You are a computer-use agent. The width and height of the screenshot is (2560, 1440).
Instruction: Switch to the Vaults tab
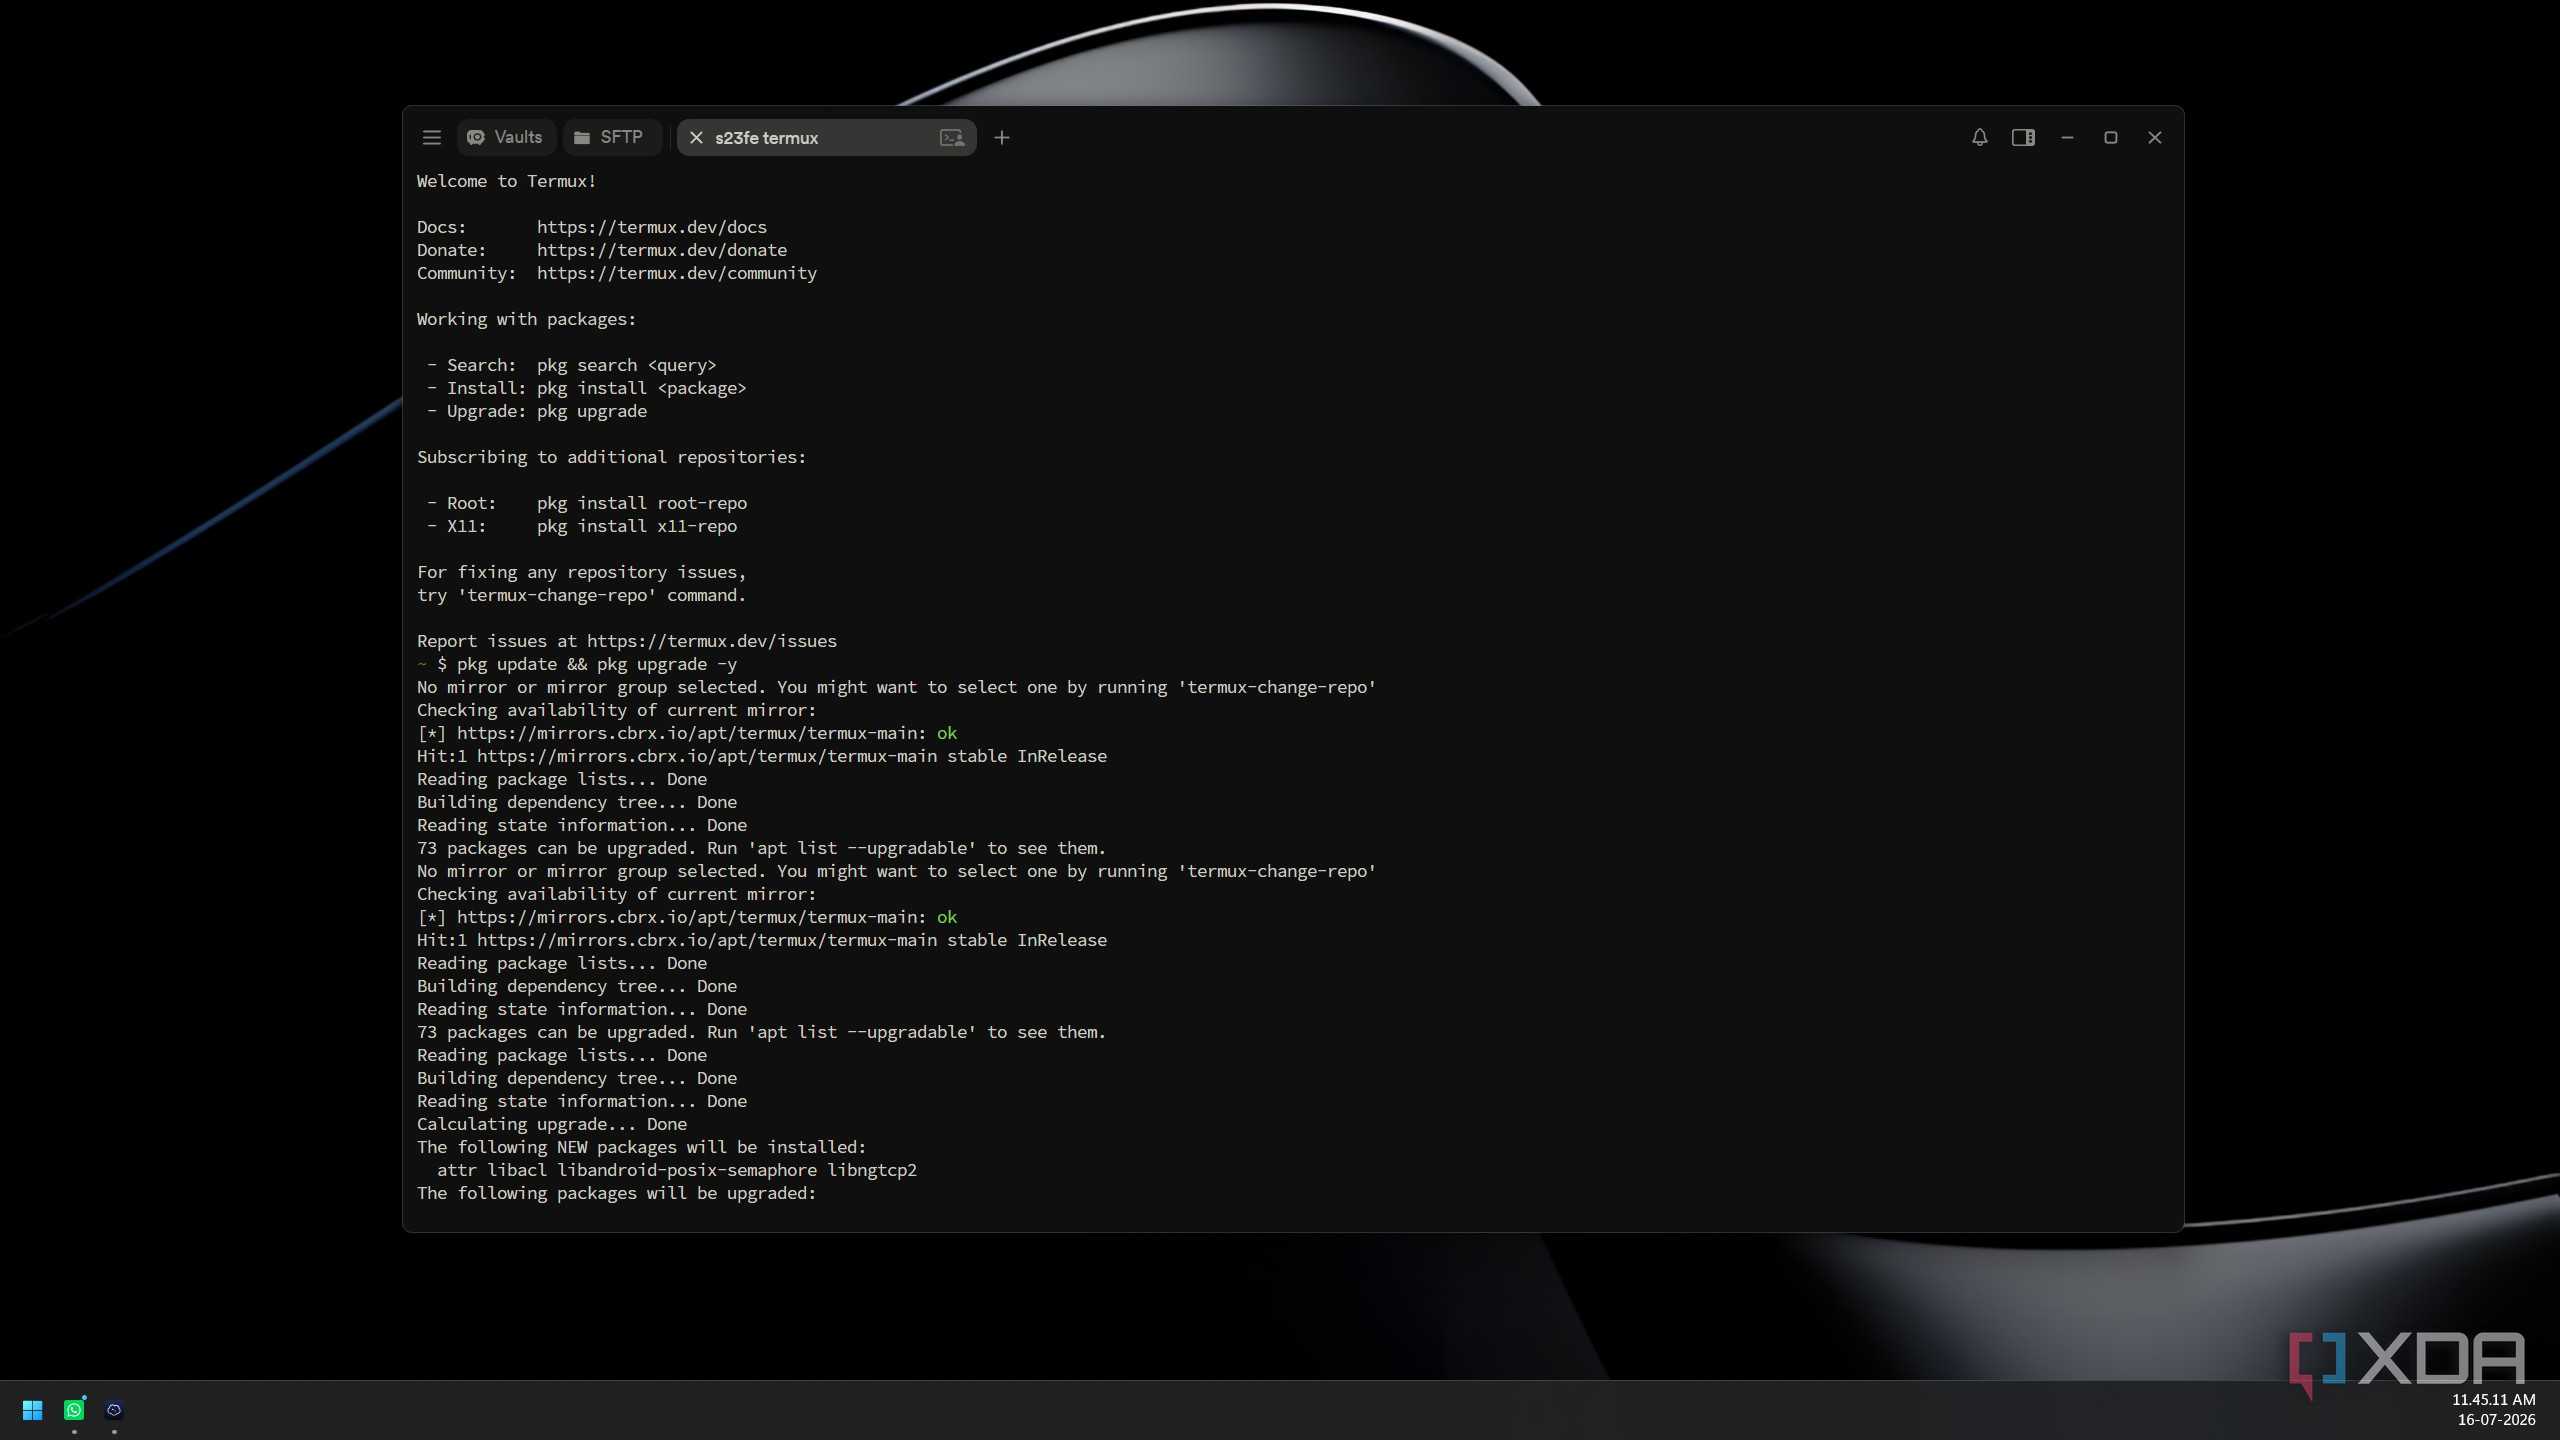tap(506, 138)
